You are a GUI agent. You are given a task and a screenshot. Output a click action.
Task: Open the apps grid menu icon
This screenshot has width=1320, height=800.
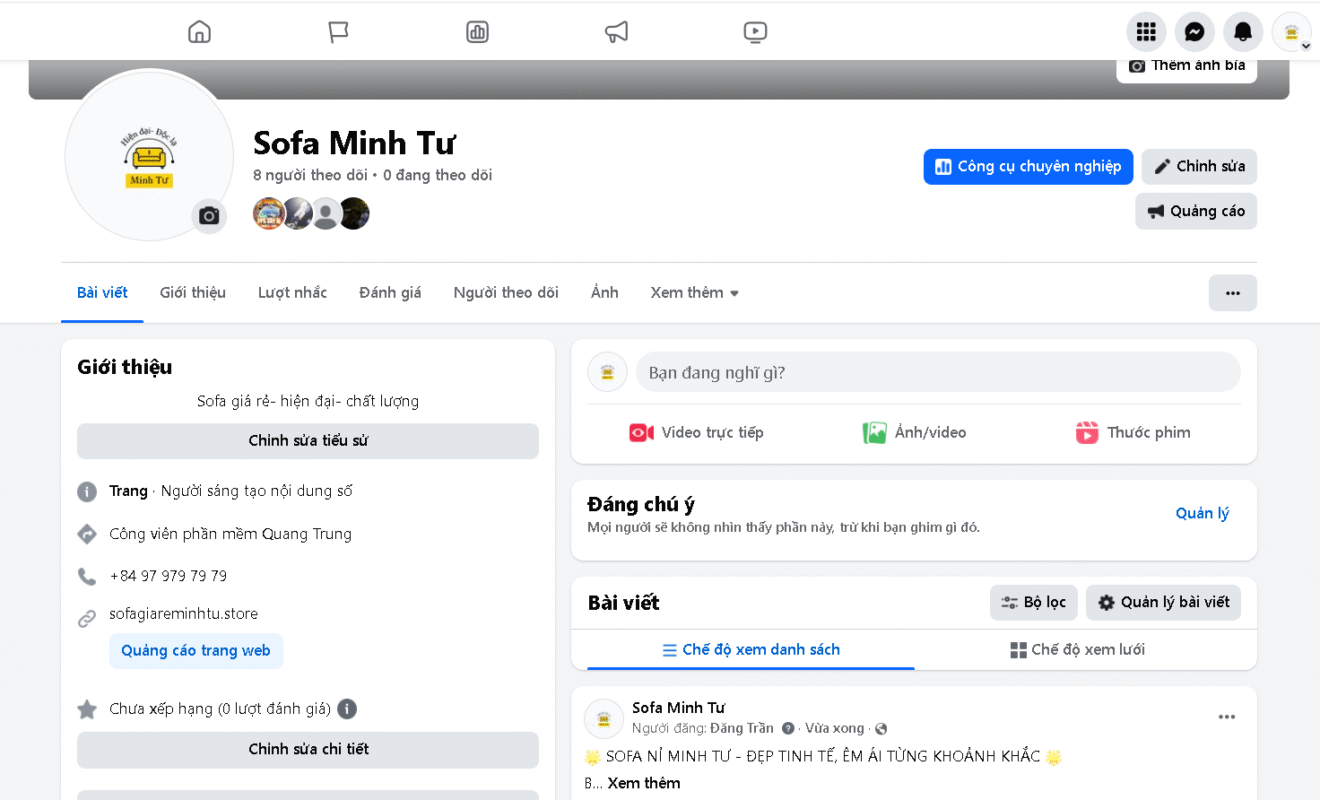coord(1146,32)
